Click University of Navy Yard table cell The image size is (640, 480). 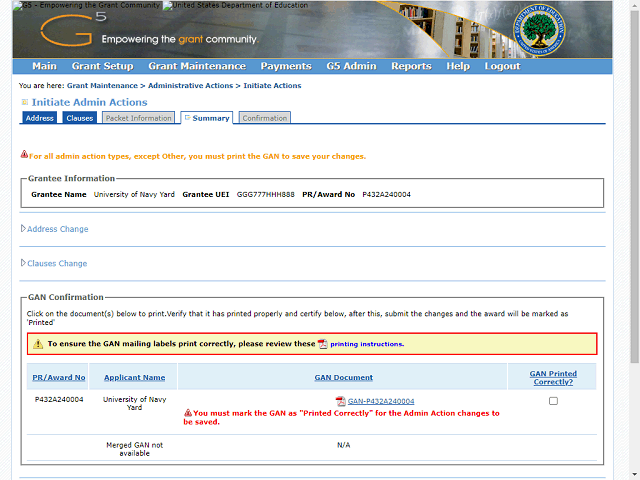click(x=134, y=403)
